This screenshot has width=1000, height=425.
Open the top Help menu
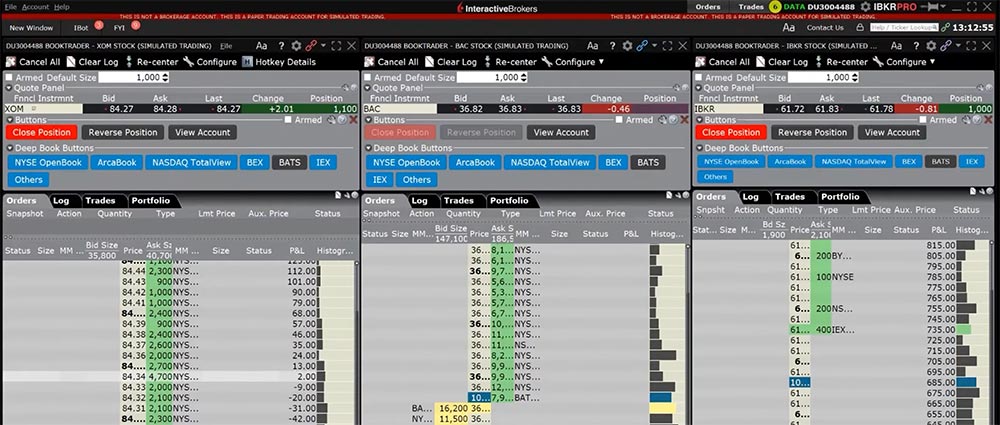(62, 7)
